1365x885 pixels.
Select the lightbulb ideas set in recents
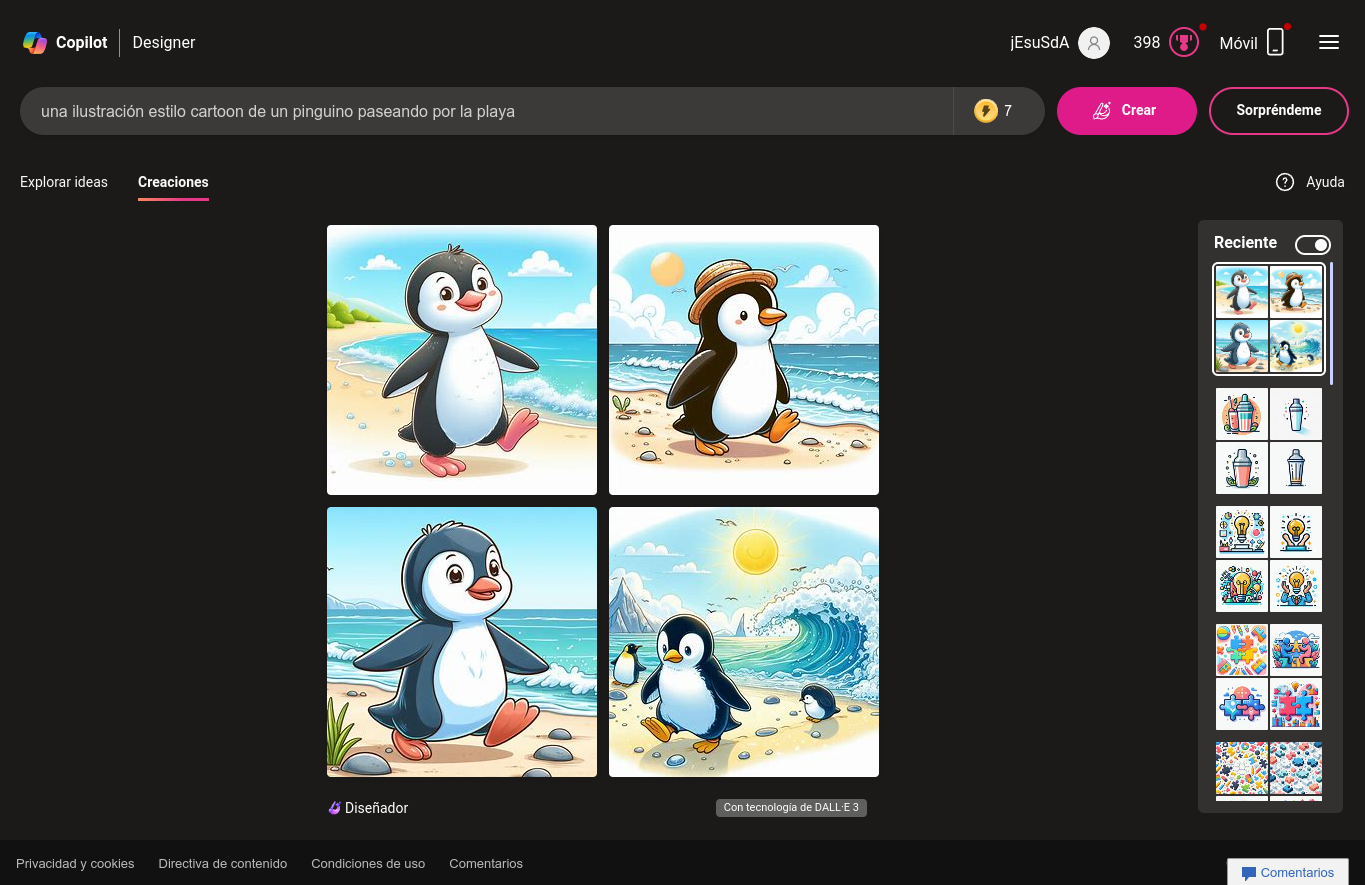pos(1269,559)
